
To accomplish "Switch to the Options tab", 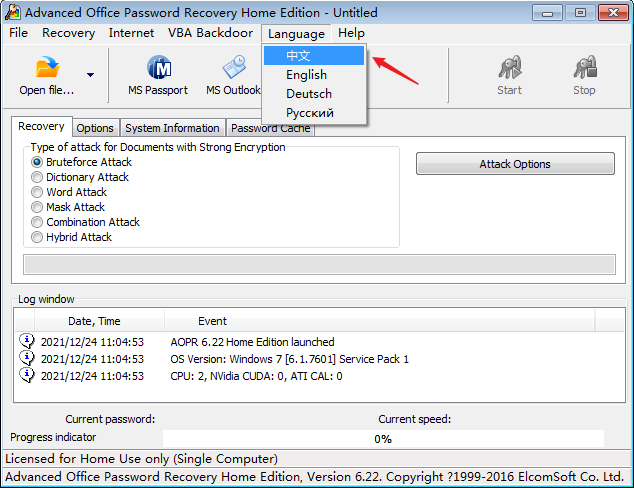I will [x=95, y=128].
